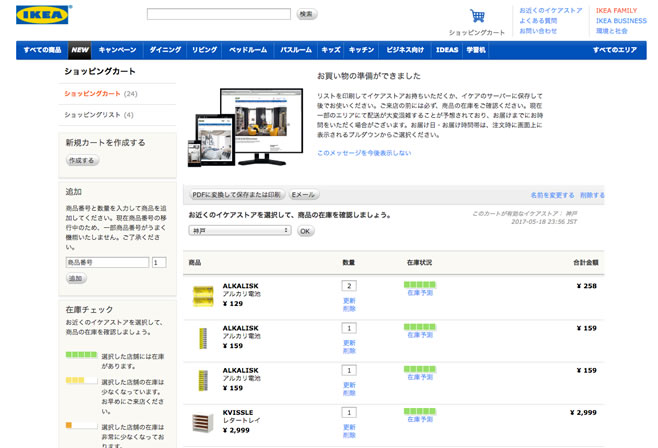Open IDEAS menu item
This screenshot has width=658, height=448.
[447, 50]
